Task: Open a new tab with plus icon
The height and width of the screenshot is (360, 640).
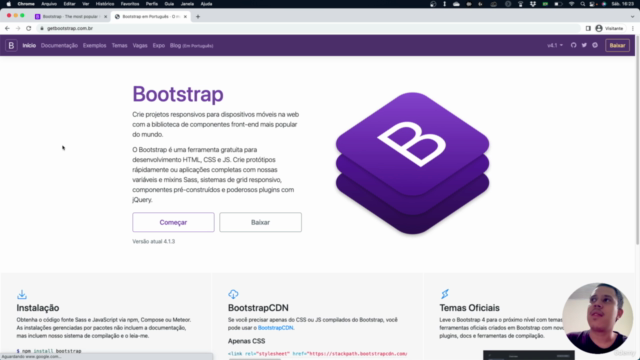Action: [198, 17]
